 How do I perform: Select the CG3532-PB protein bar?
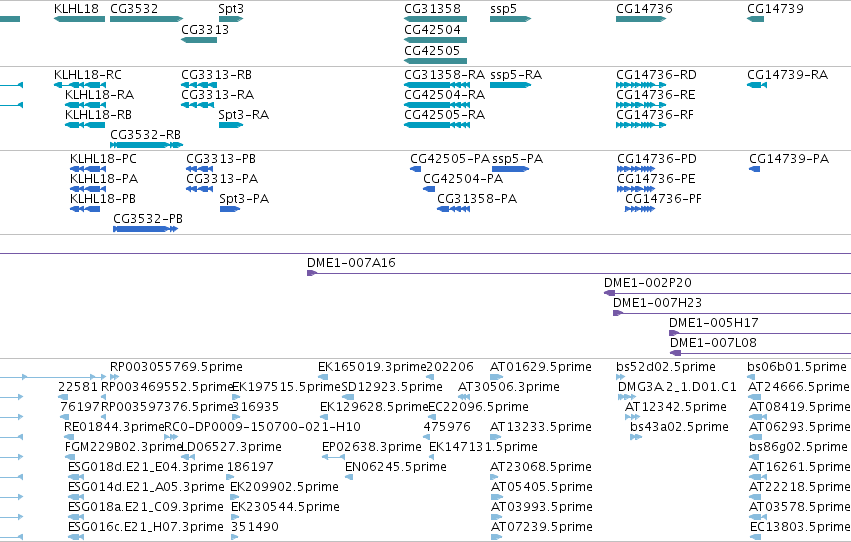[145, 229]
